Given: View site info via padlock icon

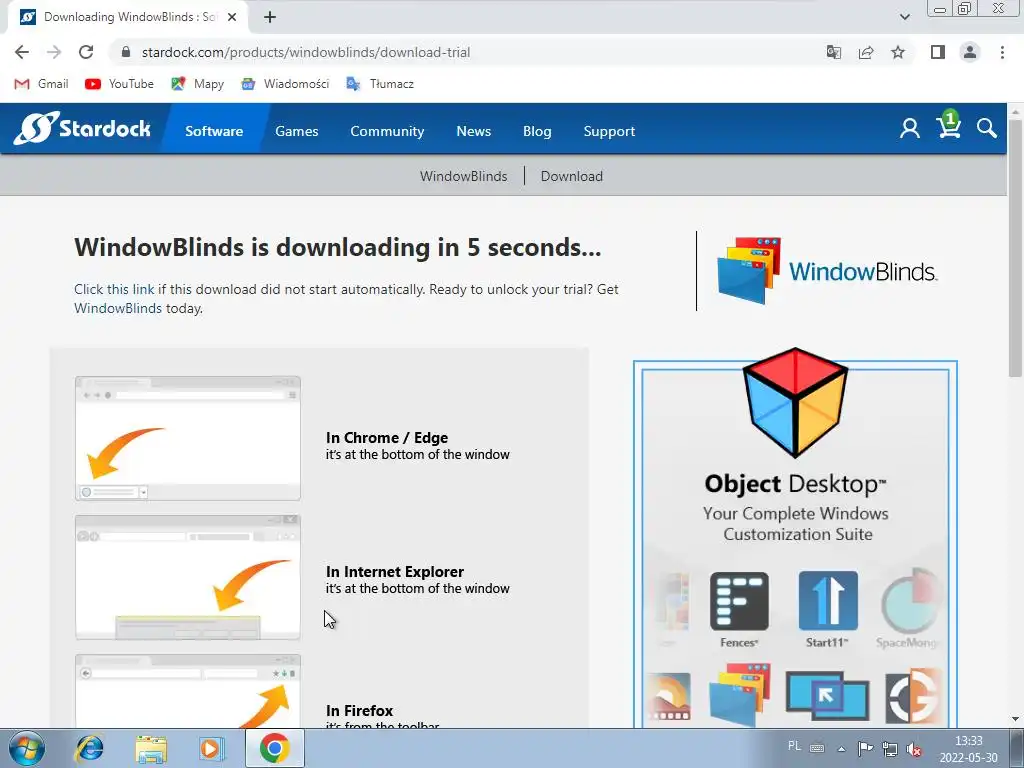Looking at the screenshot, I should point(127,52).
